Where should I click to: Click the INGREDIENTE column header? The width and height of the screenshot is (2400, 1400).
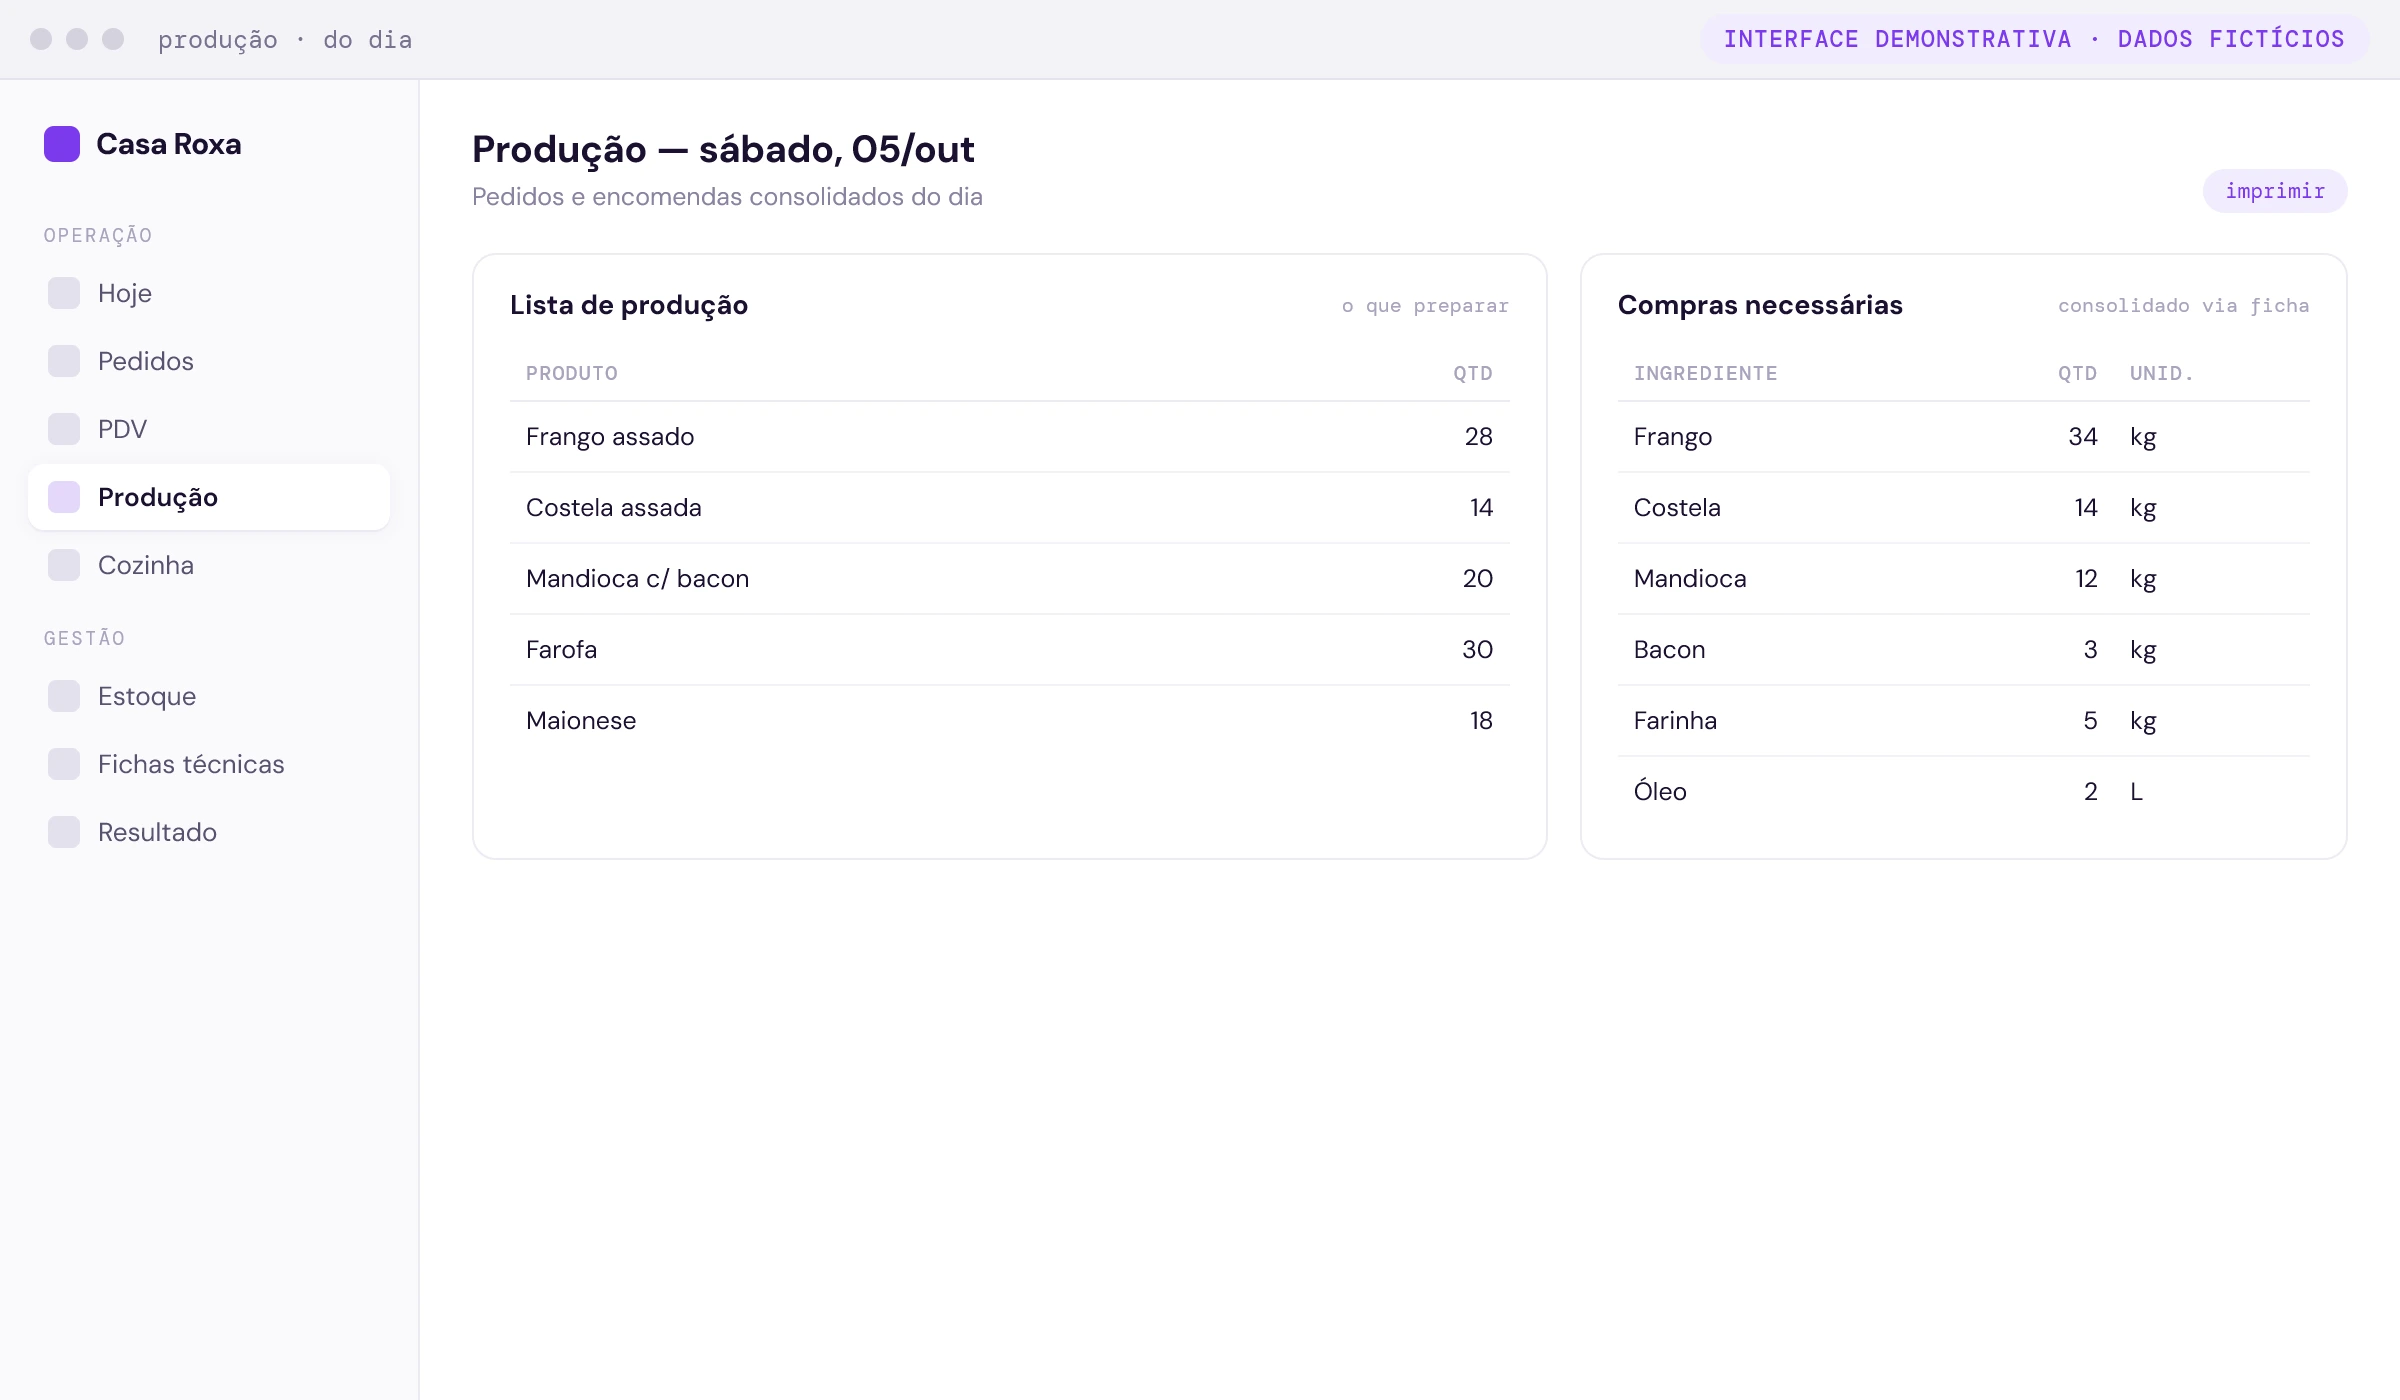click(x=1706, y=373)
